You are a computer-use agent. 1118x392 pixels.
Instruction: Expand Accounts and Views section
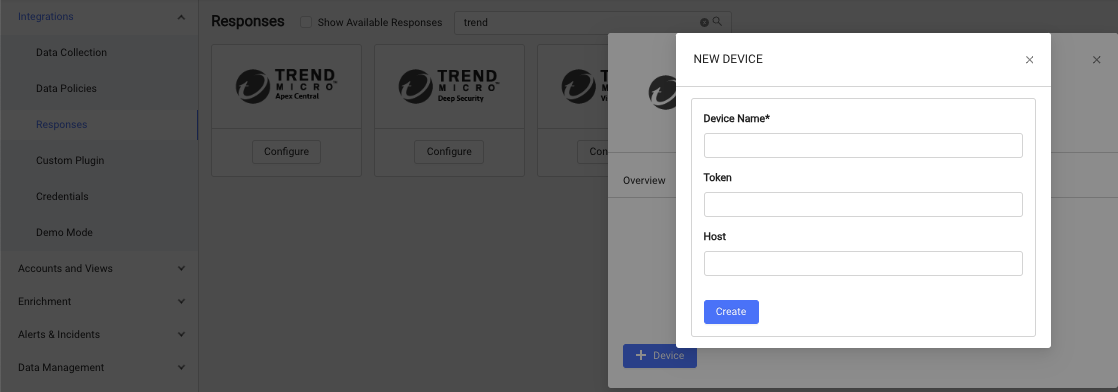(181, 269)
